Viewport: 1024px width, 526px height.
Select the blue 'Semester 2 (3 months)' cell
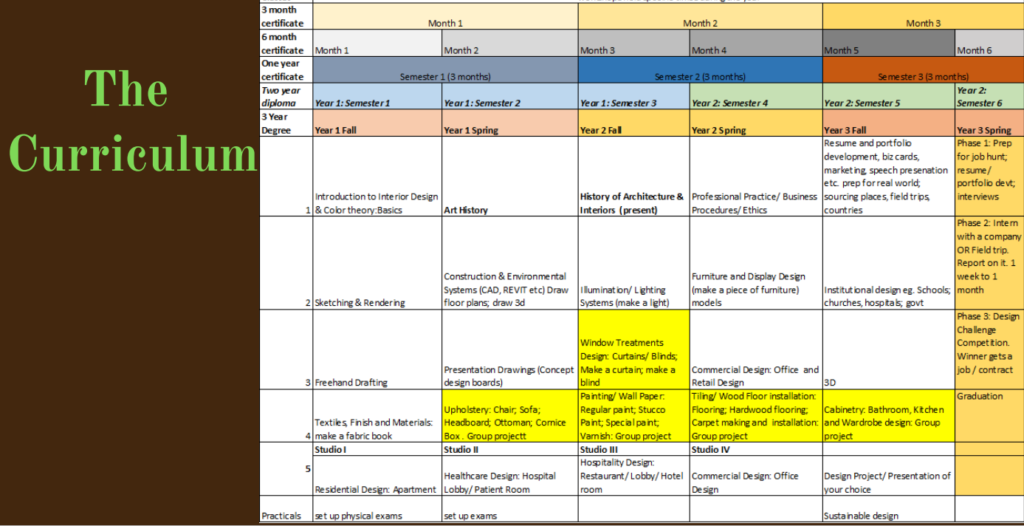699,76
